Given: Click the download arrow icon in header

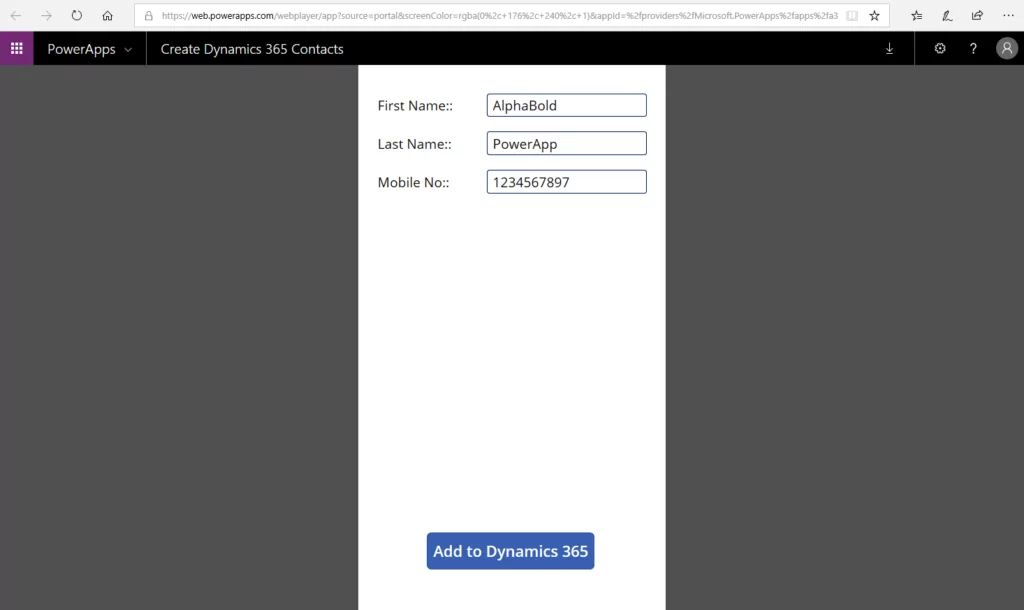Looking at the screenshot, I should pyautogui.click(x=889, y=48).
